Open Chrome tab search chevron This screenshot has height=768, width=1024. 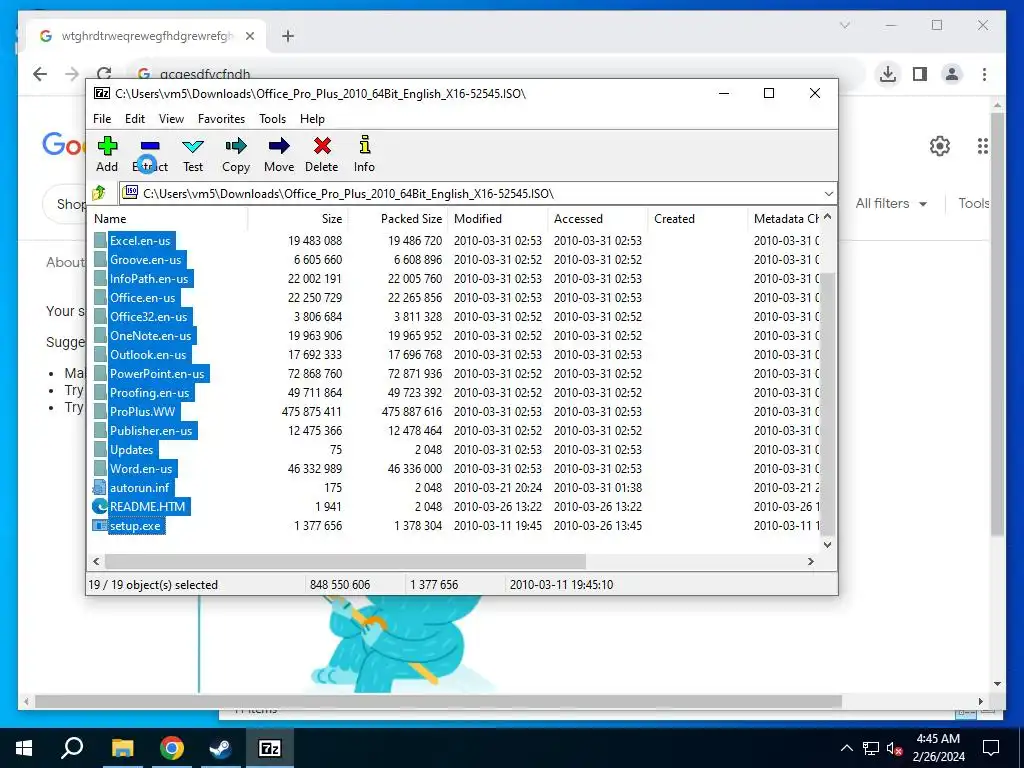click(844, 25)
